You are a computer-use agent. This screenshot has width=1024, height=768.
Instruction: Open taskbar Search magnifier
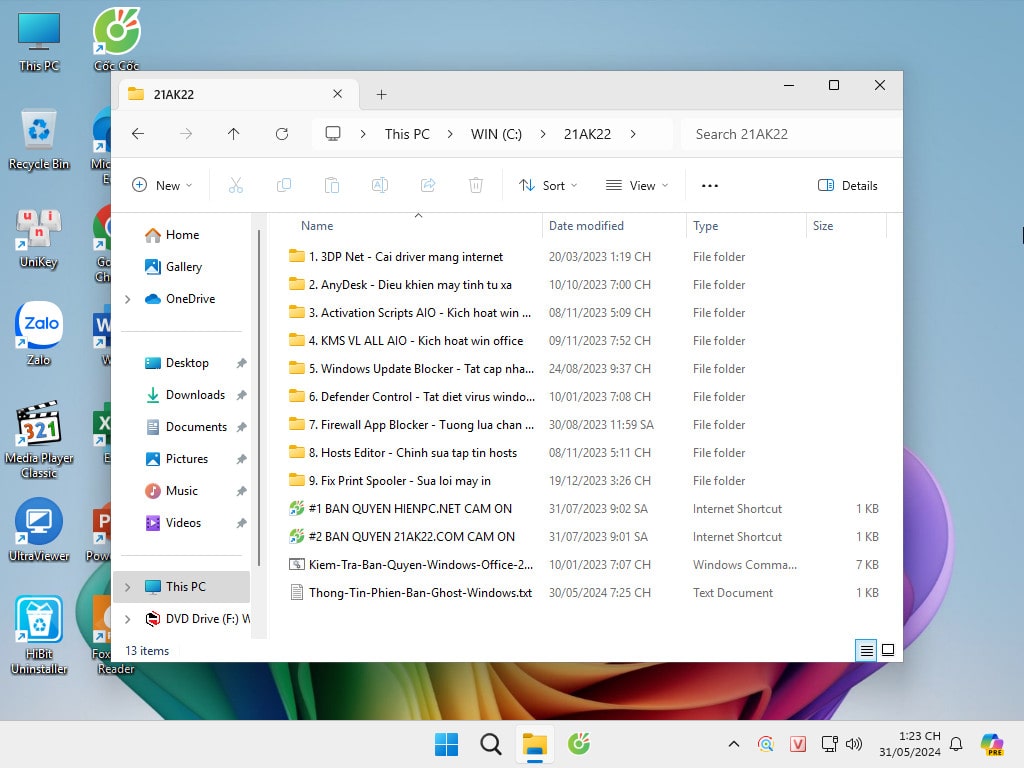(490, 744)
